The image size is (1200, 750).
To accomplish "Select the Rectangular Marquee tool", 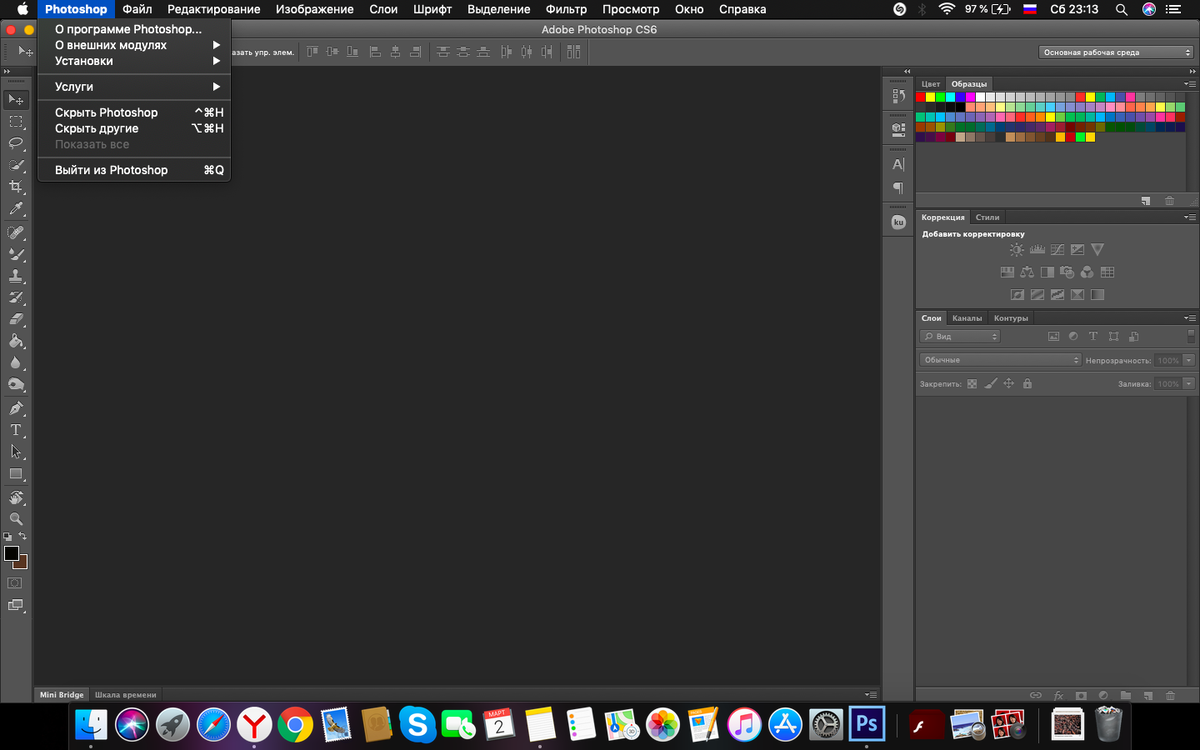I will pyautogui.click(x=16, y=122).
